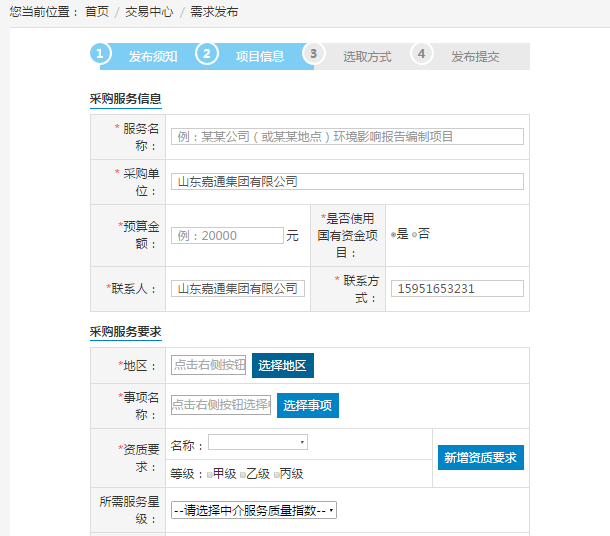Screen dimensions: 610x536
Task: Focus the 服务名称 input field
Action: pyautogui.click(x=346, y=137)
